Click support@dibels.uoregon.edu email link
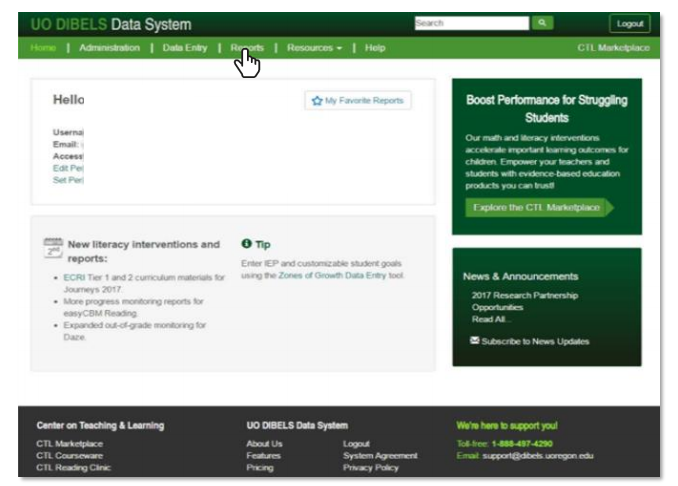 tap(538, 455)
